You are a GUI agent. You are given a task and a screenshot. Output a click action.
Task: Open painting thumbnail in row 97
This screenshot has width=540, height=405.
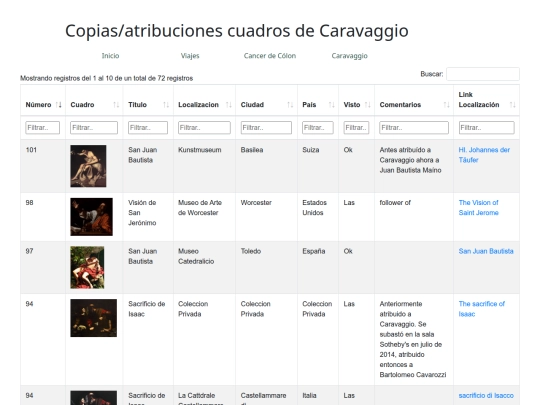[87, 267]
